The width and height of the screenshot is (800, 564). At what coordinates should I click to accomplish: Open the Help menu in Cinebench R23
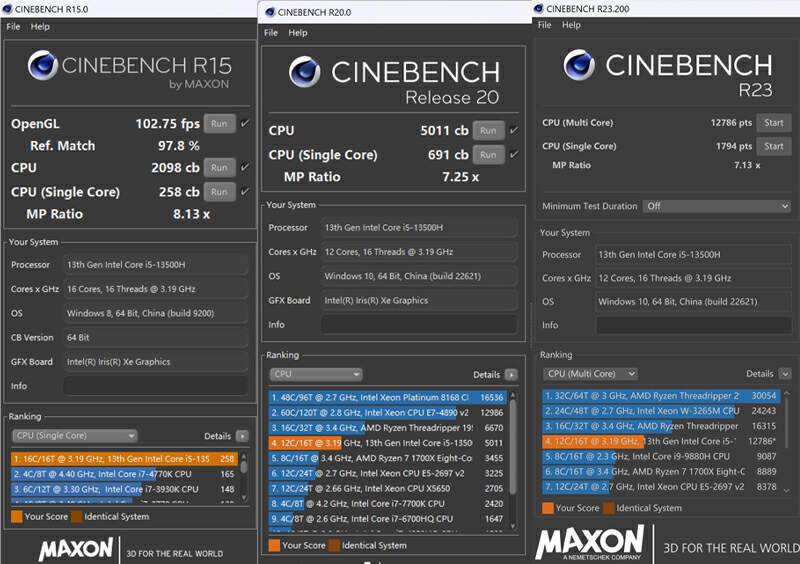click(571, 25)
